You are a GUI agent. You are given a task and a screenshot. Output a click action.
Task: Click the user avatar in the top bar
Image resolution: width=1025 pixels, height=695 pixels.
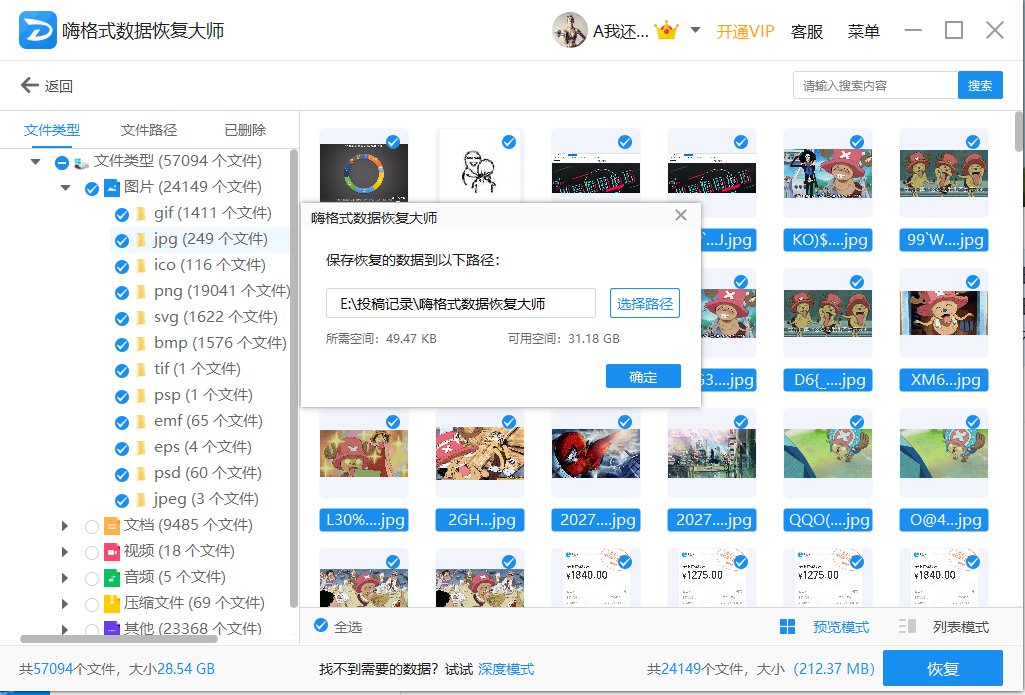click(x=570, y=29)
